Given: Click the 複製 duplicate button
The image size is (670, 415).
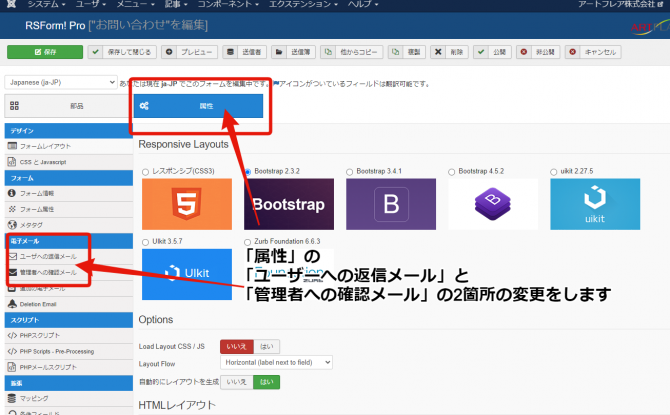Looking at the screenshot, I should (406, 52).
